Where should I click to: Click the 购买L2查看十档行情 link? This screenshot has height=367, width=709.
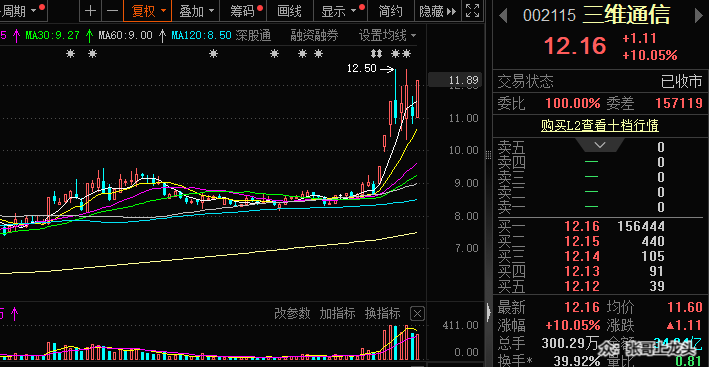coord(600,125)
